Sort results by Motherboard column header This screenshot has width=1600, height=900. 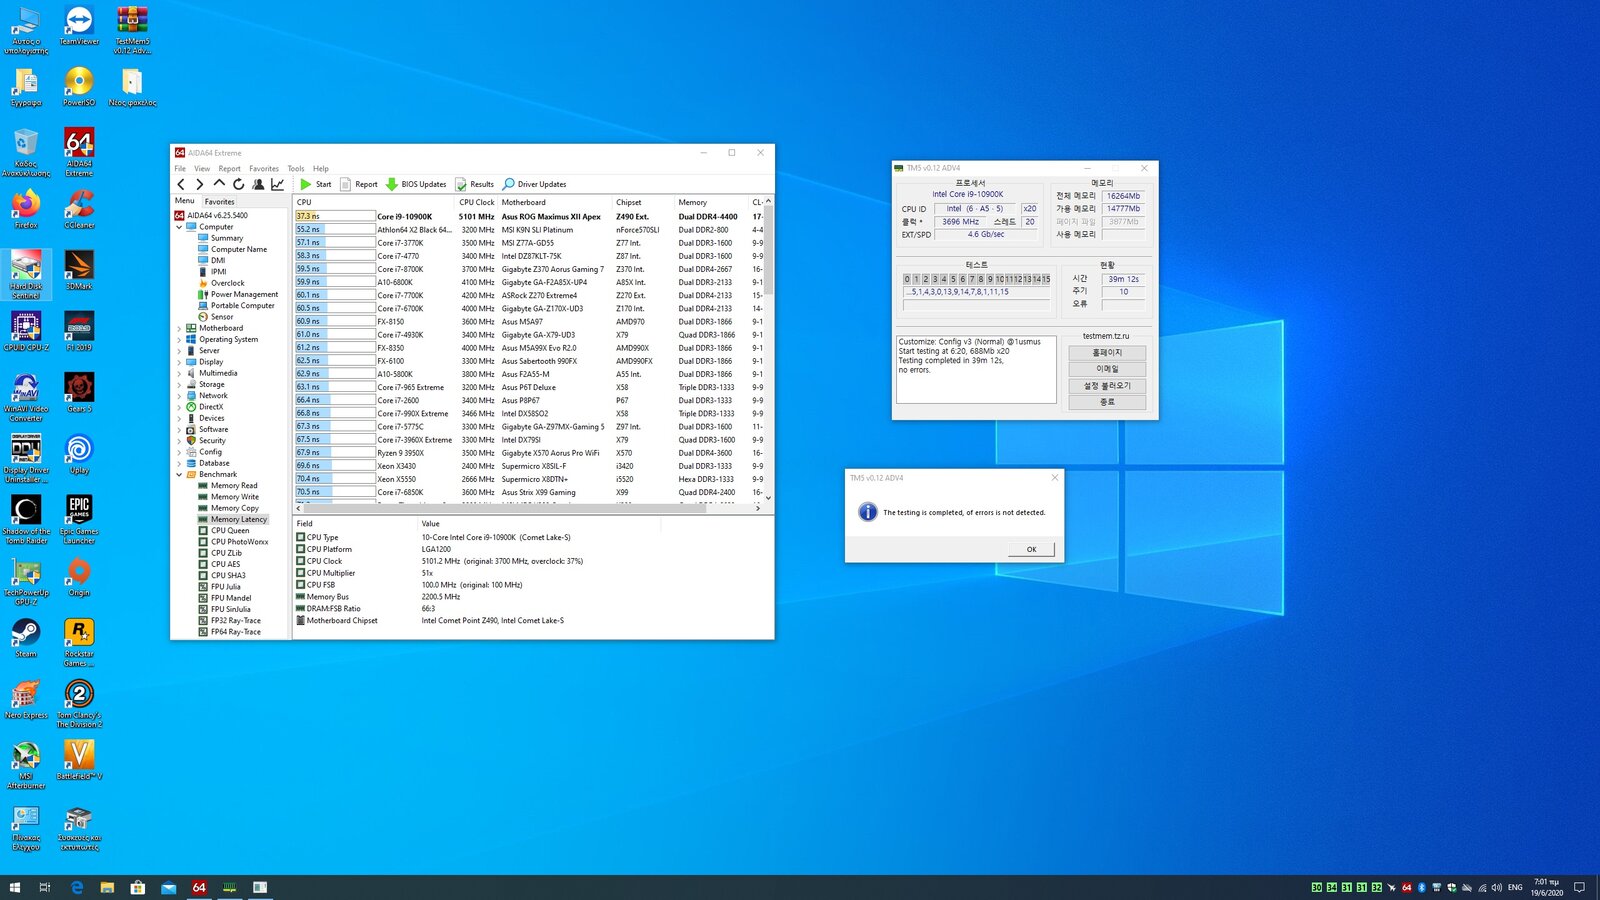pyautogui.click(x=555, y=202)
